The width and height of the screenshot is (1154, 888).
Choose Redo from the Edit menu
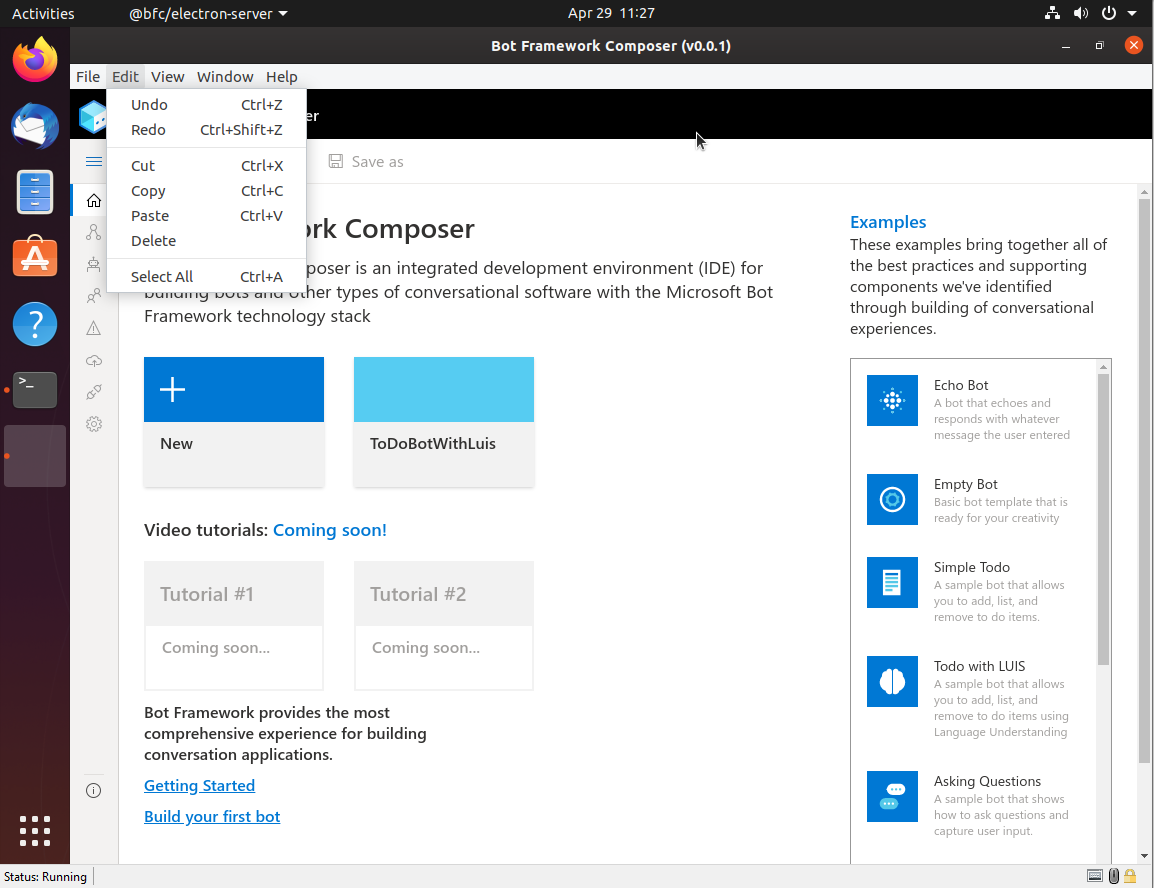point(206,130)
